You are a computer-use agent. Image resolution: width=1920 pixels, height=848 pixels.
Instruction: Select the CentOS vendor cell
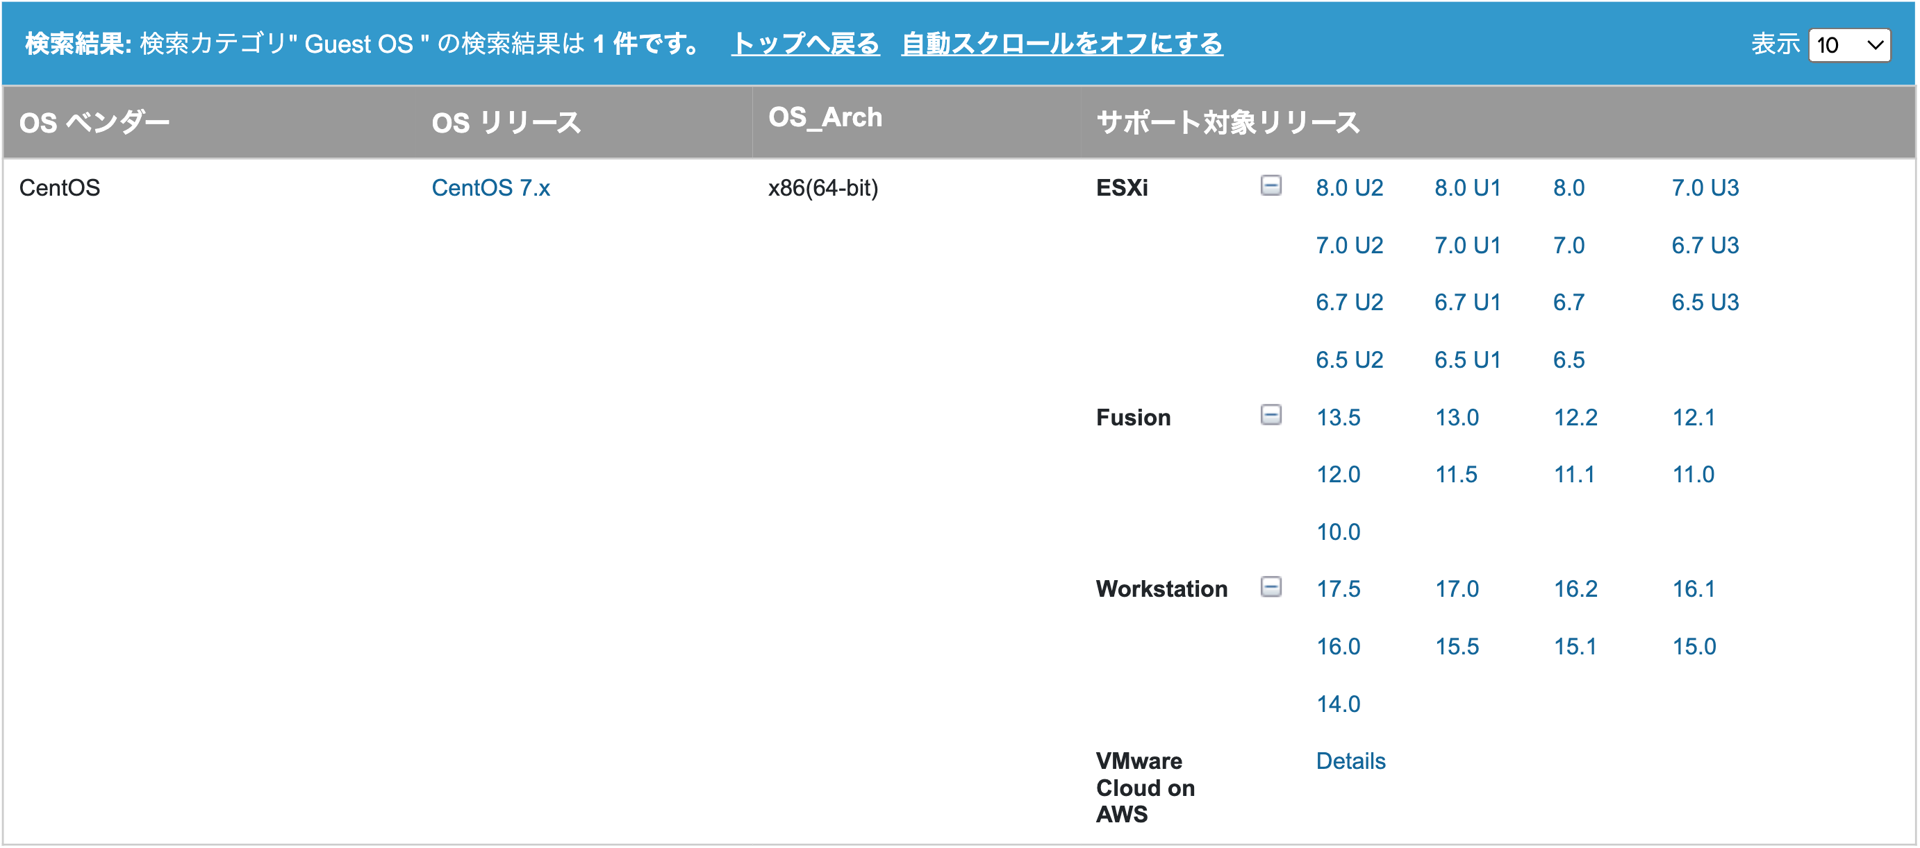(x=60, y=188)
